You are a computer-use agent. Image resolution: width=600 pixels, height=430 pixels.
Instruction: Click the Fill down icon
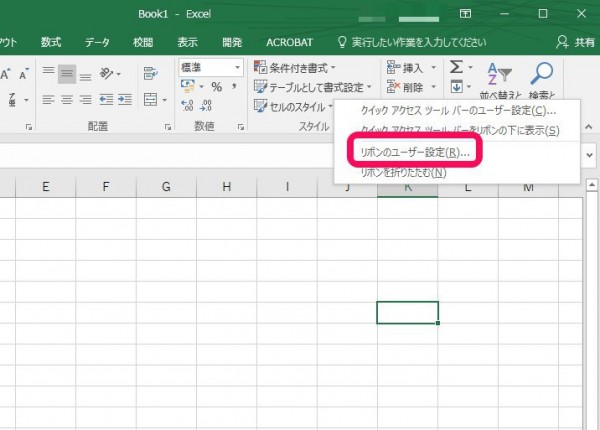457,86
